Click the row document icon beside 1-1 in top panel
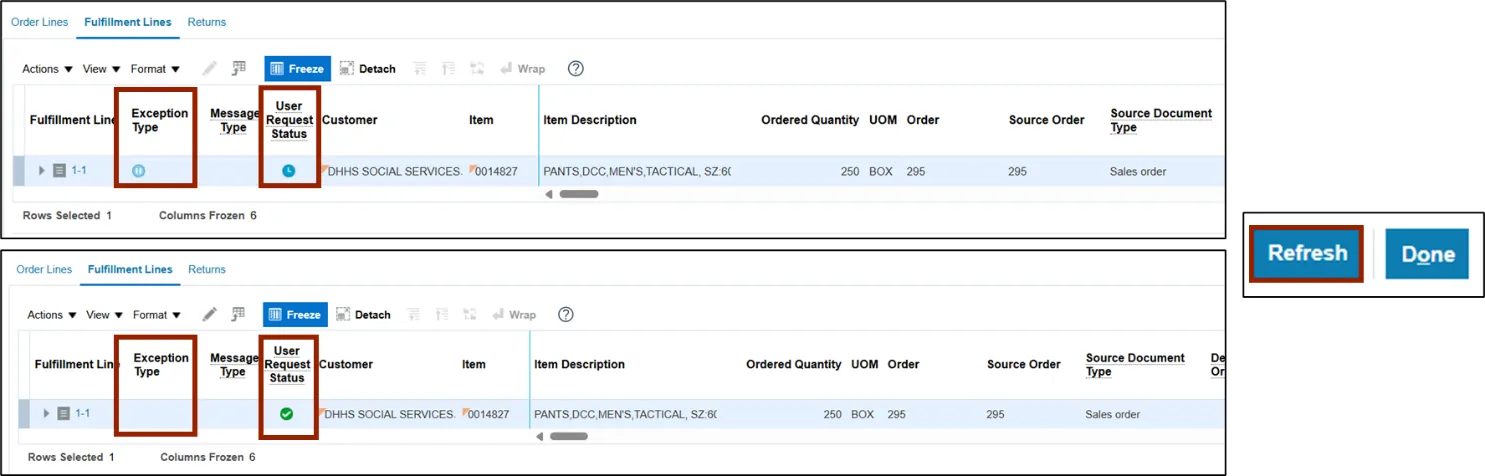 point(59,171)
